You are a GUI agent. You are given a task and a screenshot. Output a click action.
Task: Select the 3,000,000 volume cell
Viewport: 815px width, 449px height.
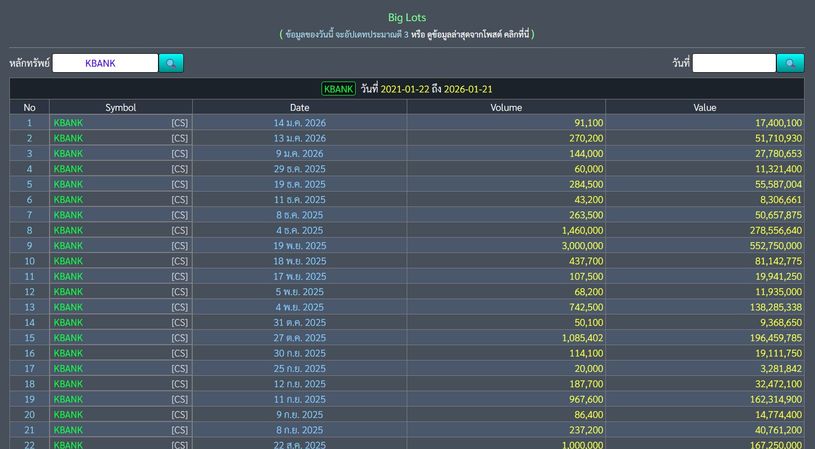coord(574,246)
